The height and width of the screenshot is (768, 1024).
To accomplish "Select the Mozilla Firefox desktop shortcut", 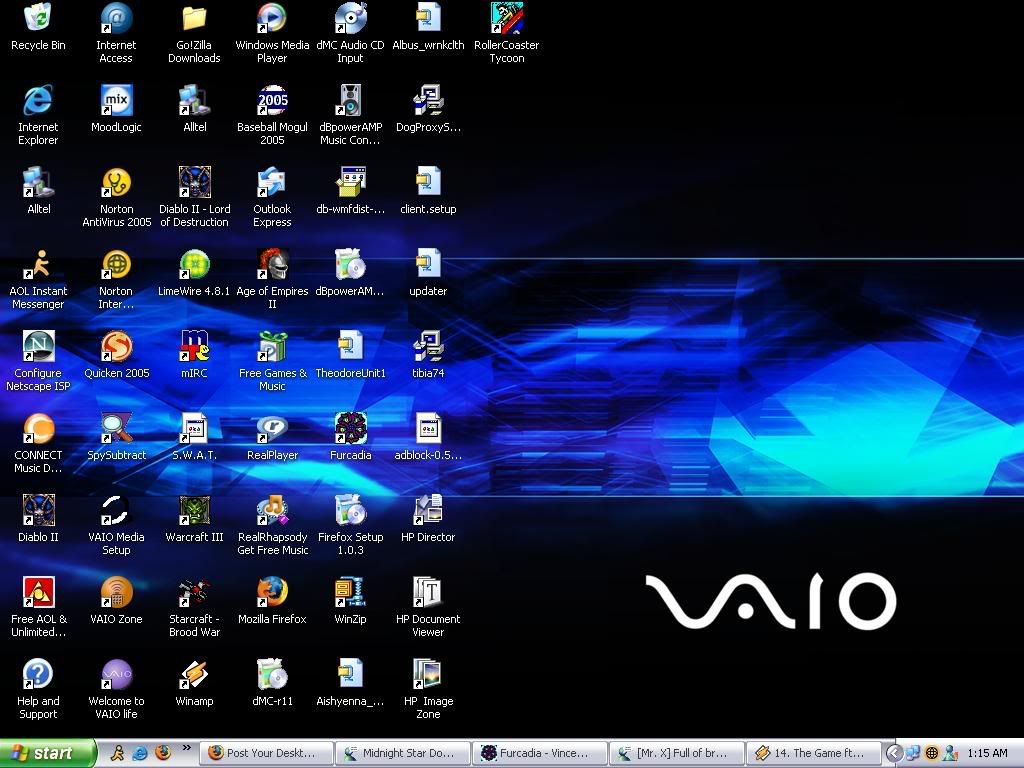I will click(x=272, y=592).
